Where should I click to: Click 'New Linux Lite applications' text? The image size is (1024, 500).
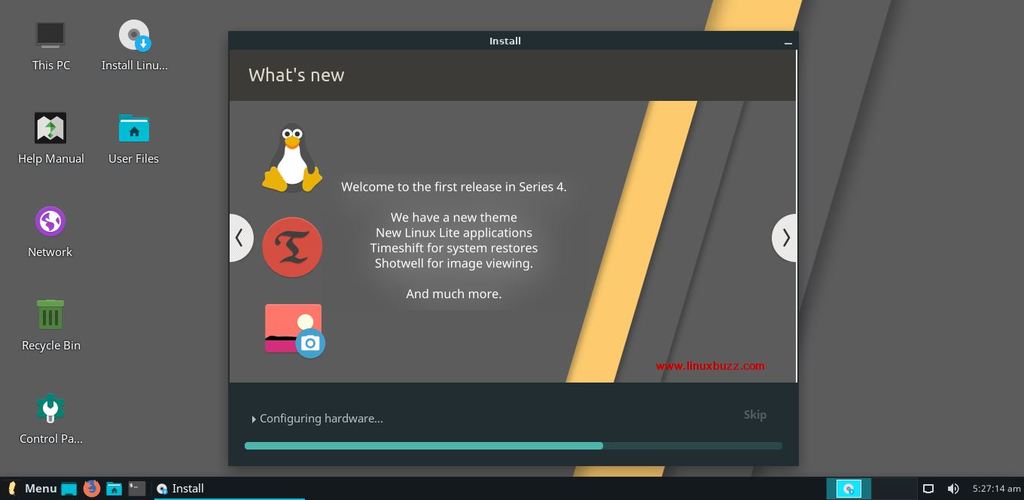[454, 232]
